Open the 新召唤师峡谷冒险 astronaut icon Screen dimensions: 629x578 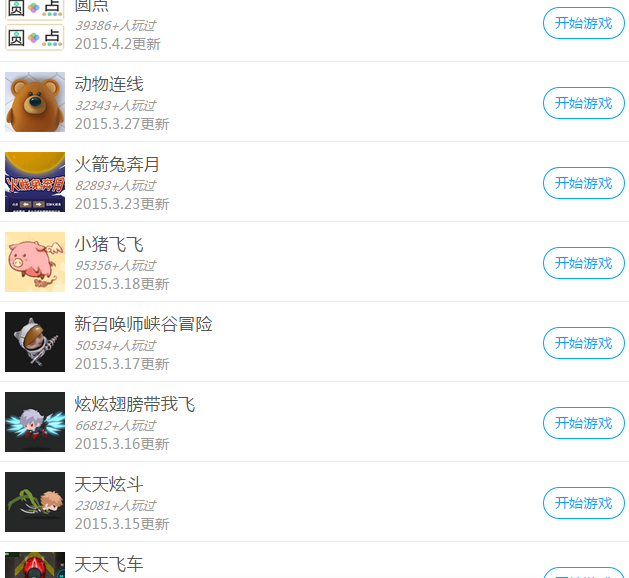(x=35, y=342)
